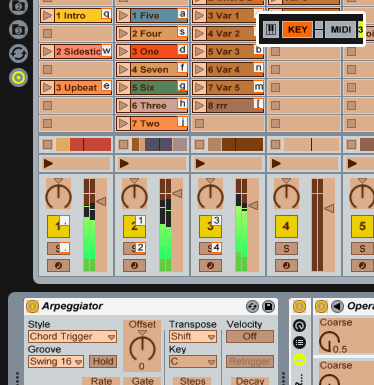Toggle the MIDI mapping mode button
This screenshot has width=374, height=385.
(x=340, y=30)
